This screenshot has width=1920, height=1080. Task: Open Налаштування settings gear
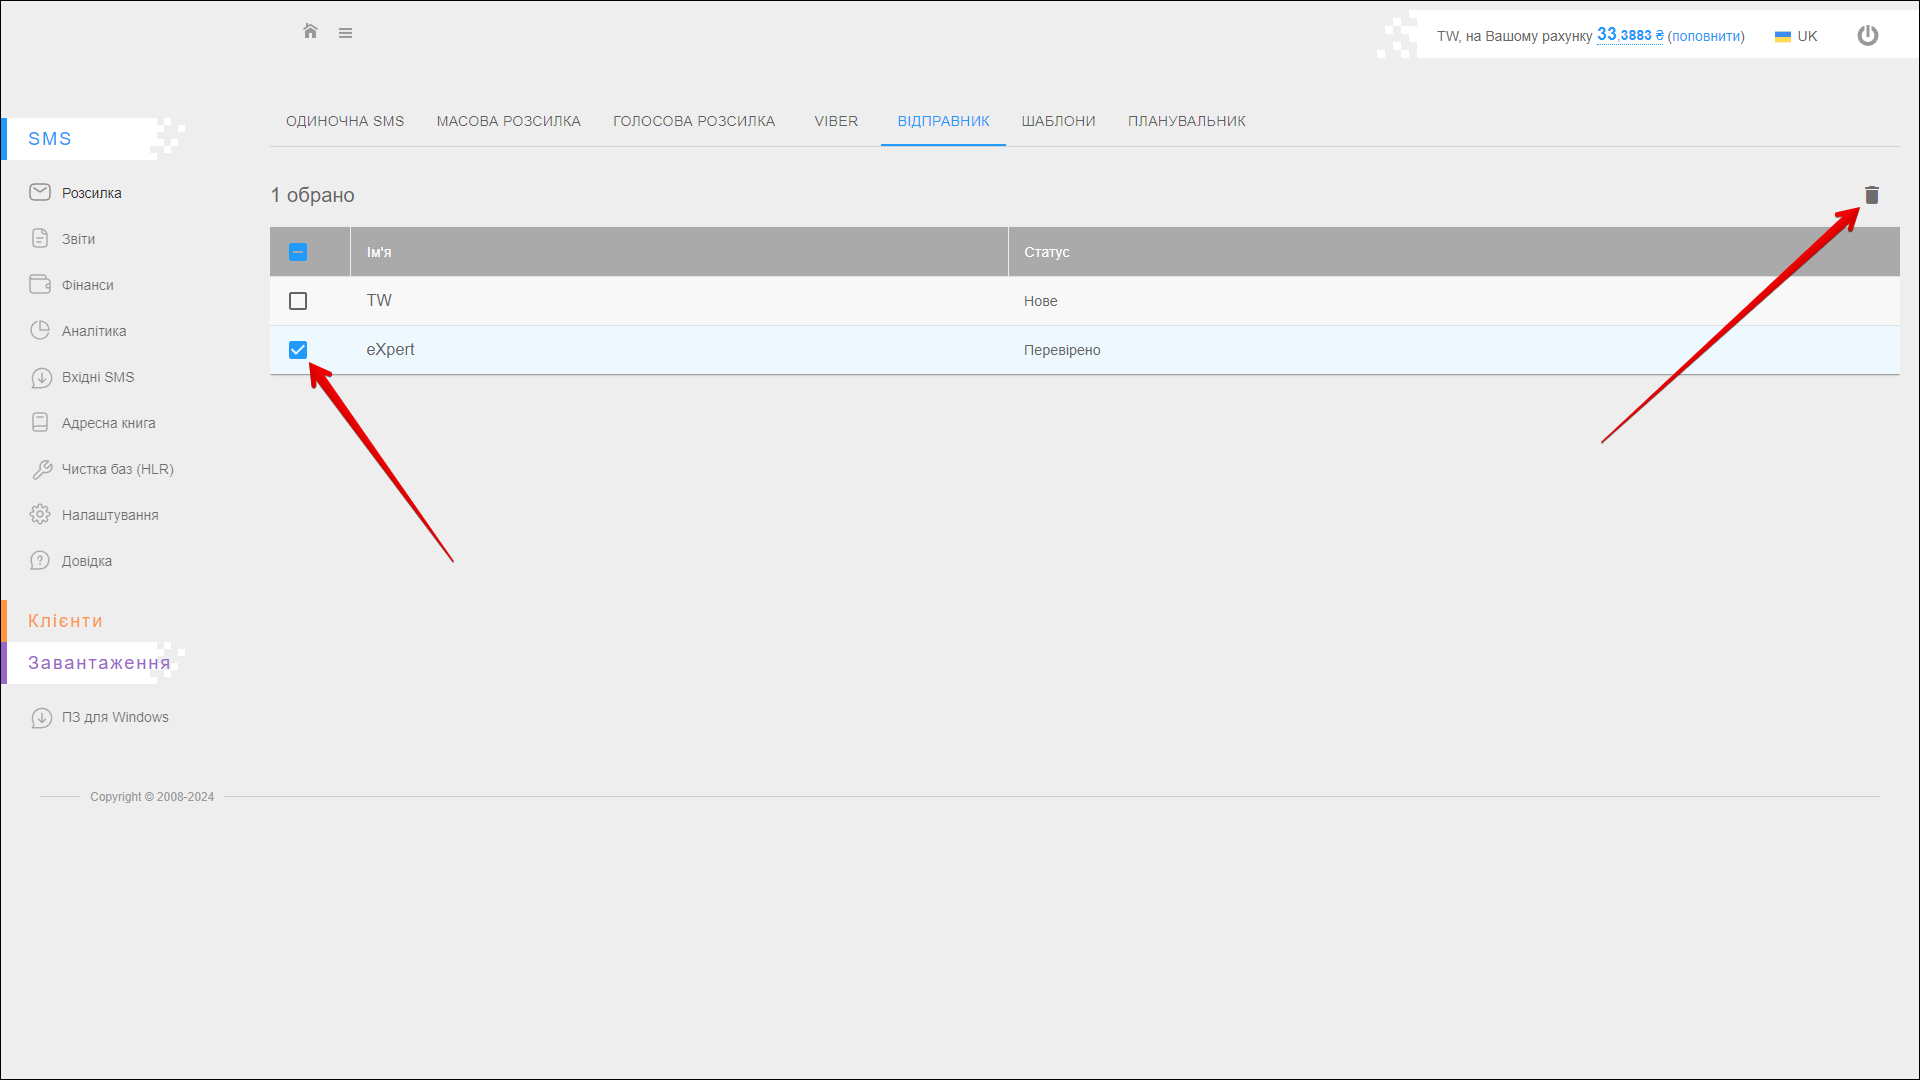coord(110,515)
